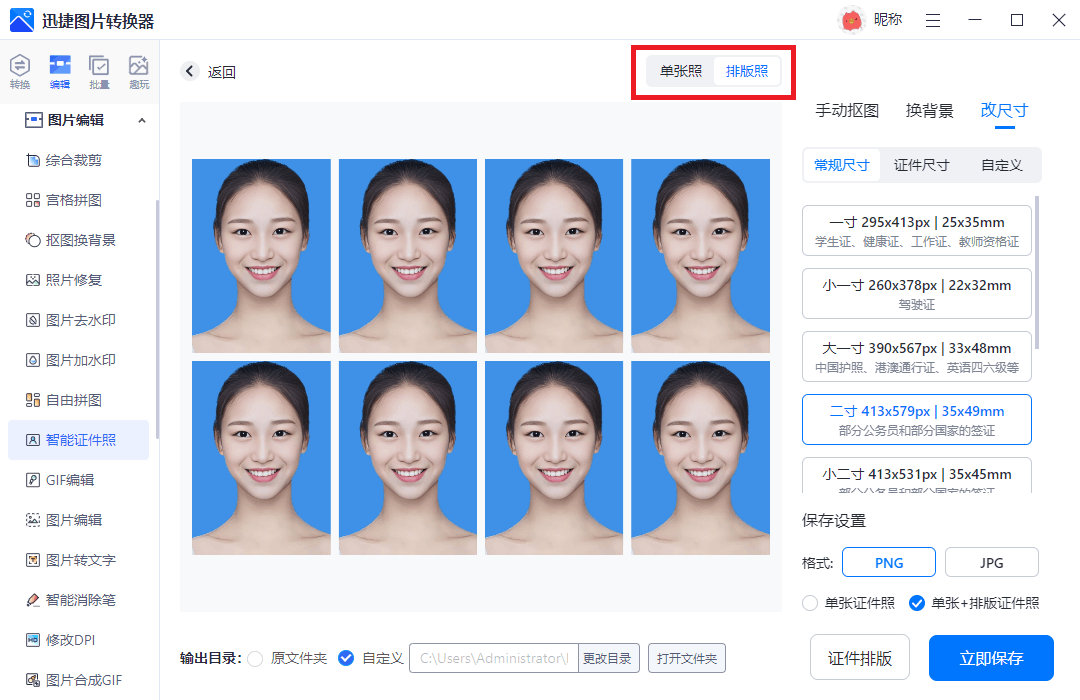1080x700 pixels.
Task: Click the size list scrollbar
Action: pos(1037,272)
